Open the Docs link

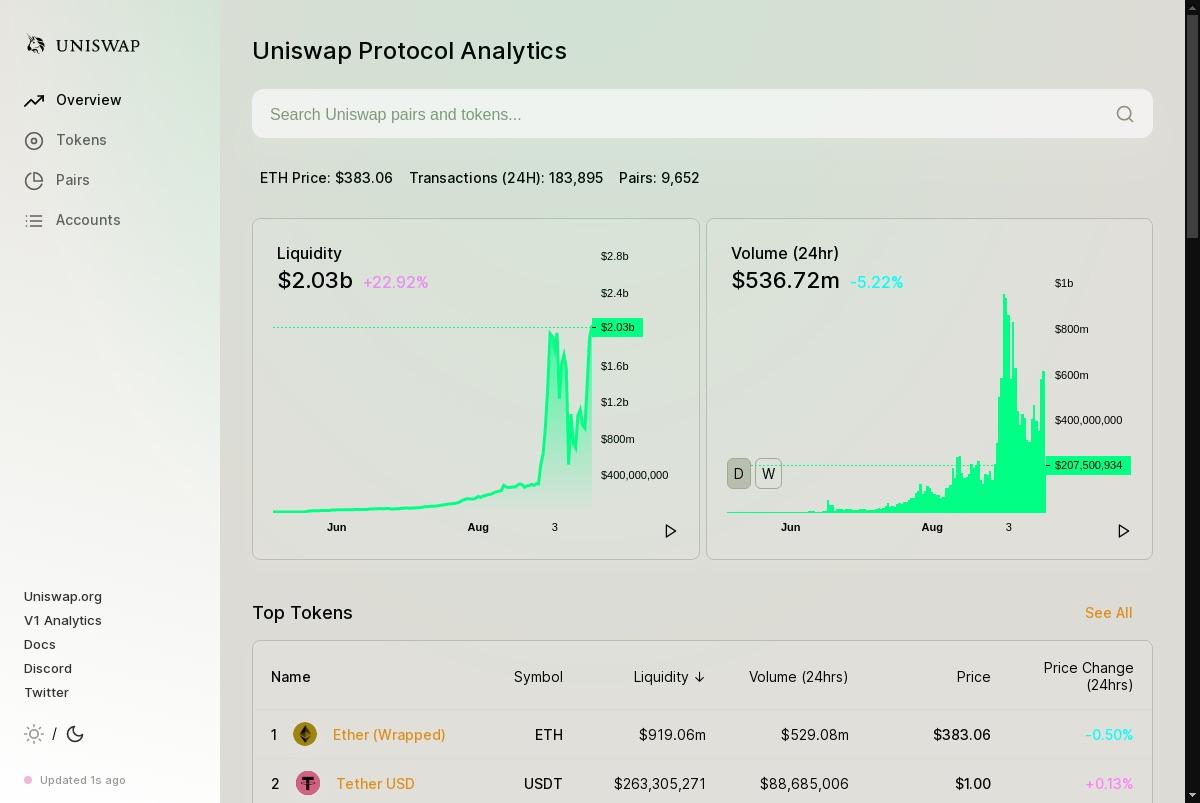(40, 644)
